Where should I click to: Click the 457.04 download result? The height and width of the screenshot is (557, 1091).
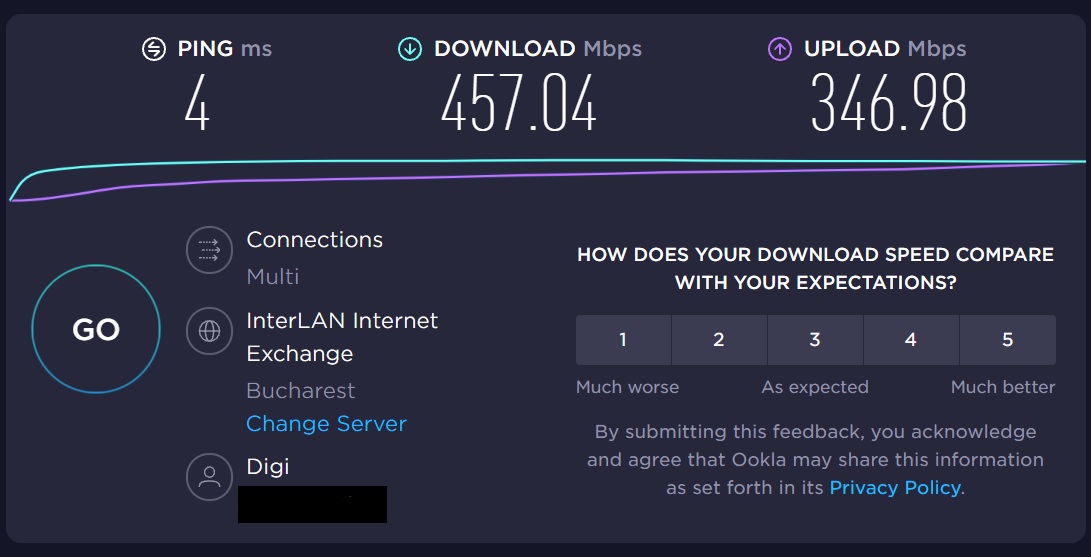click(x=519, y=104)
